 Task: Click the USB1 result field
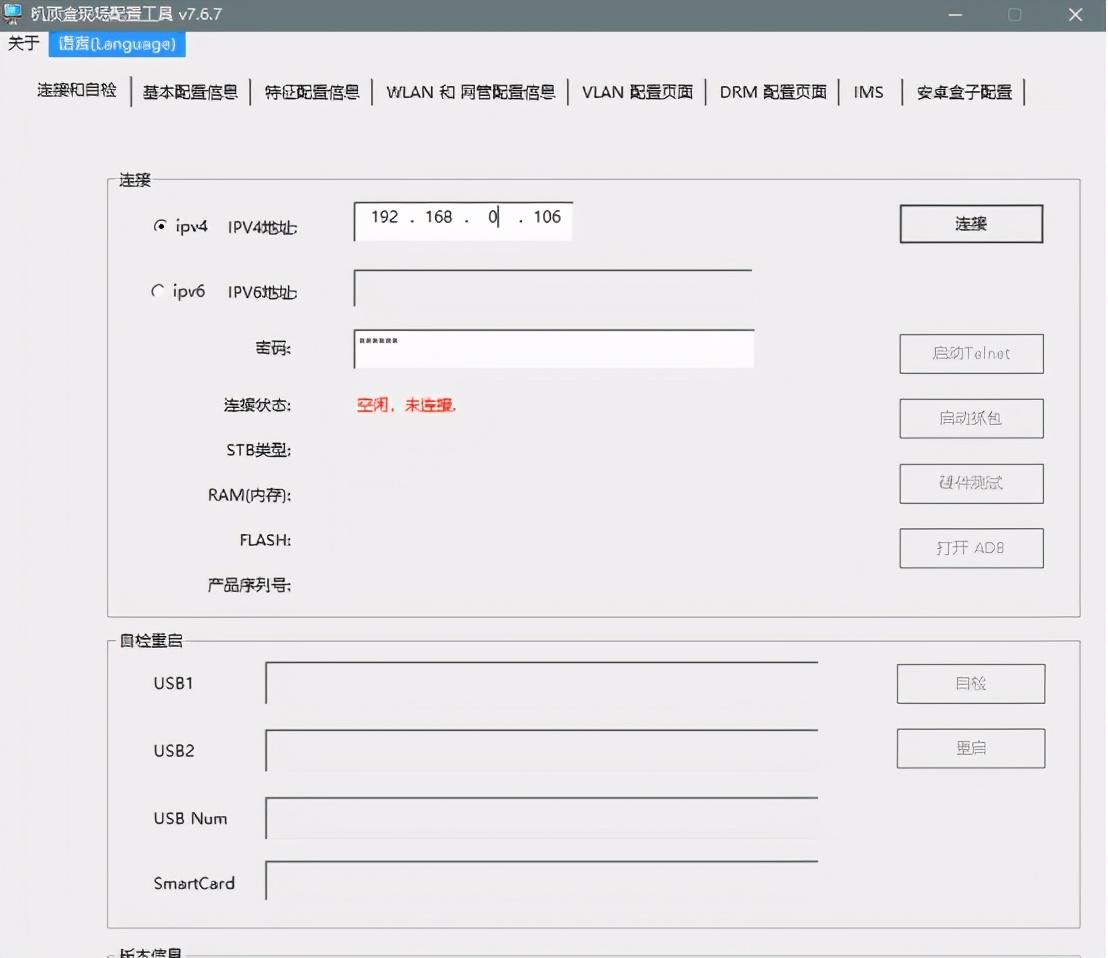click(542, 682)
